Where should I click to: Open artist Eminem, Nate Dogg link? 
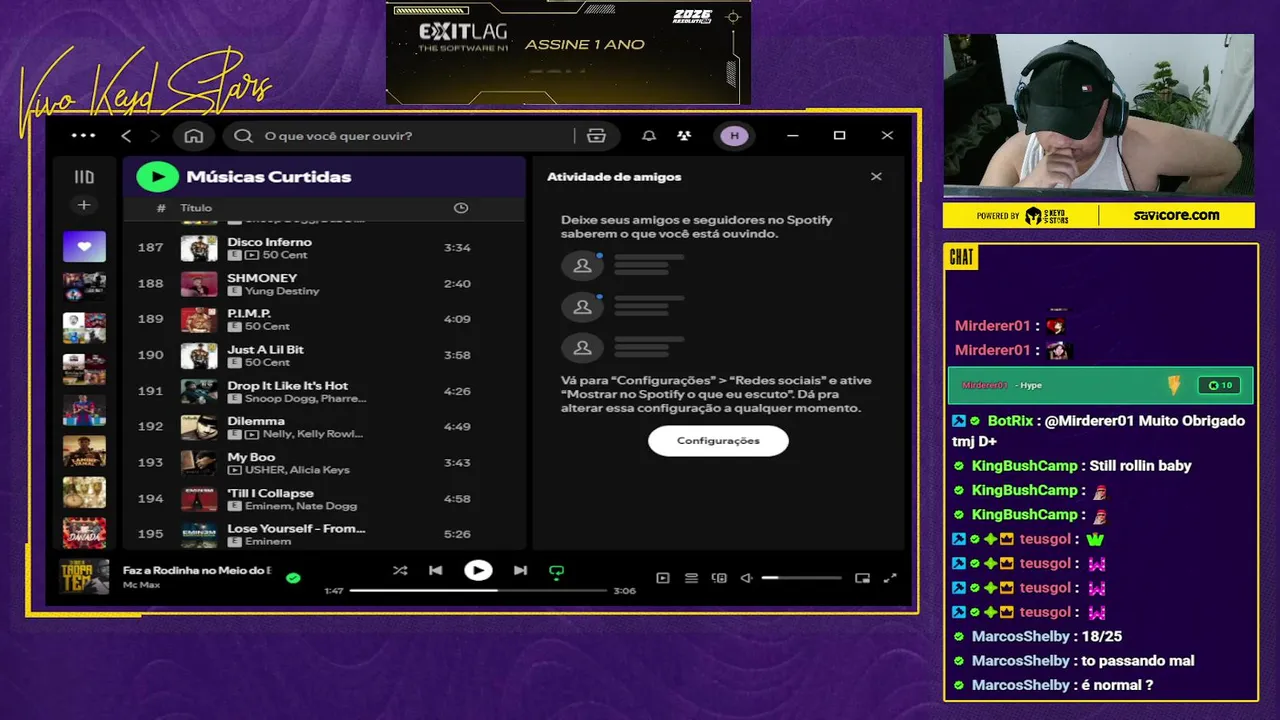tap(301, 506)
